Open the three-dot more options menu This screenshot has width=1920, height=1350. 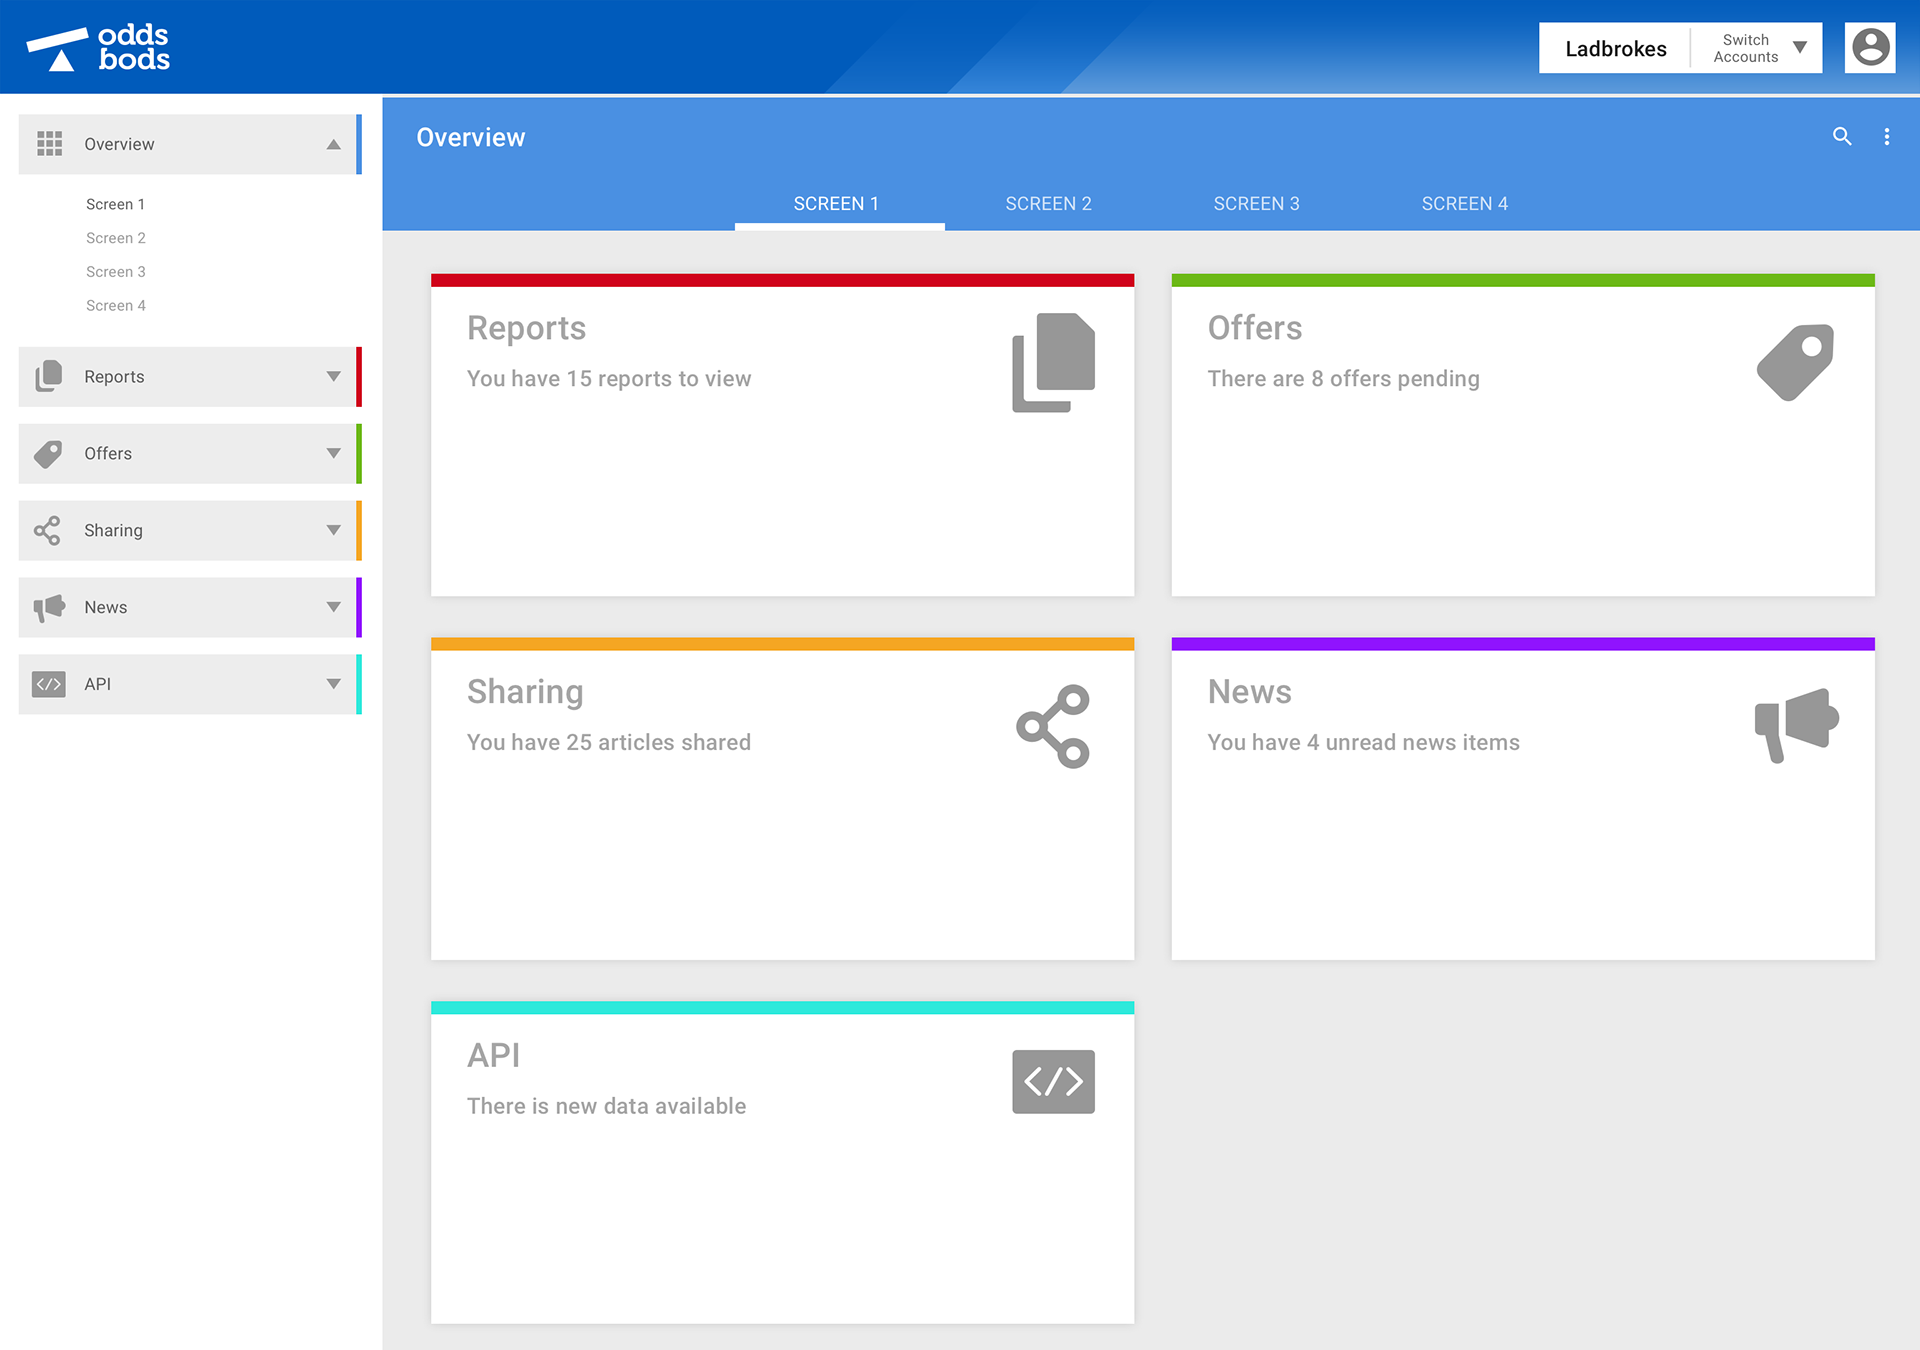pyautogui.click(x=1887, y=137)
